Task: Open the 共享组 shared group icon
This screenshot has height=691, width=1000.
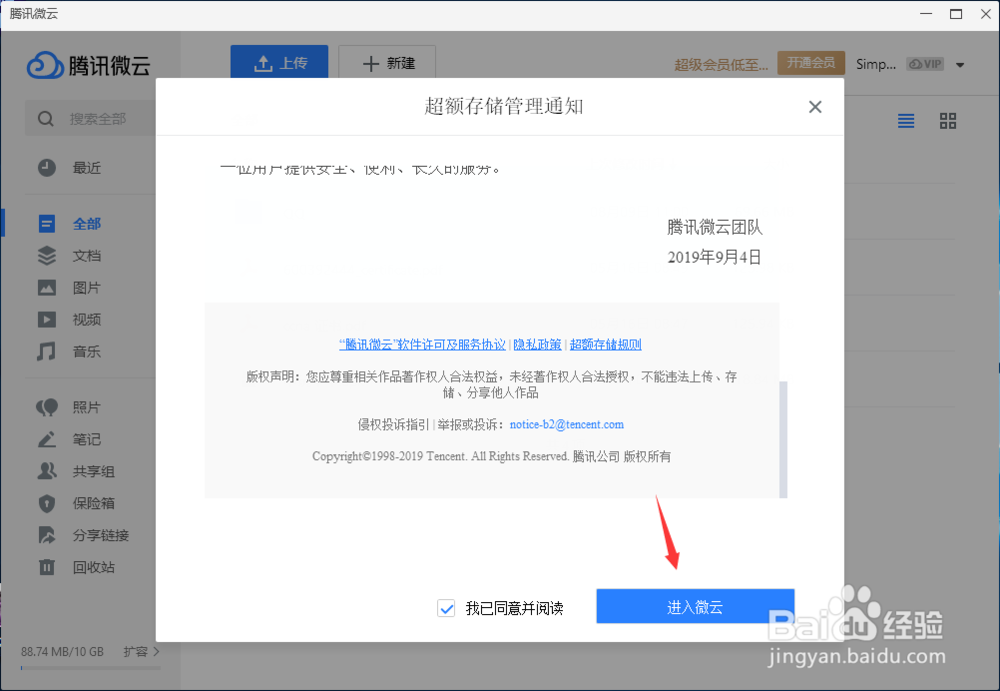Action: [x=47, y=471]
